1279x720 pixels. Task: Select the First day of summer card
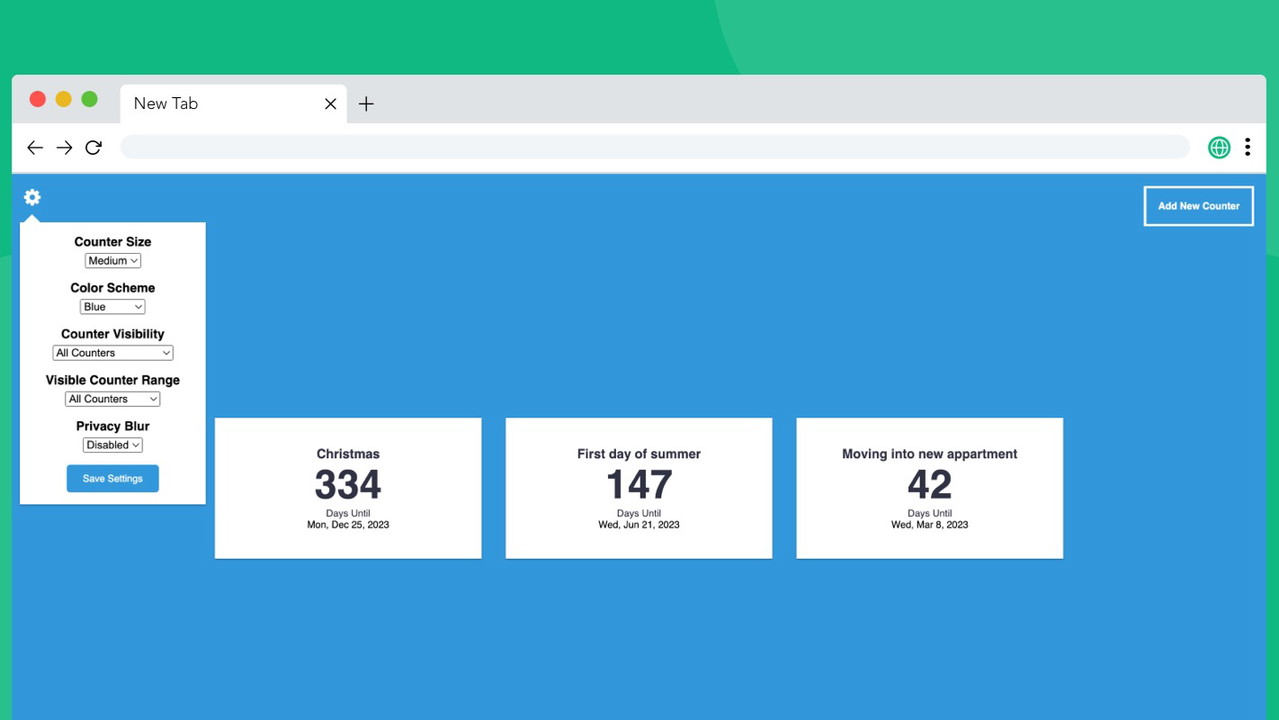pos(639,488)
